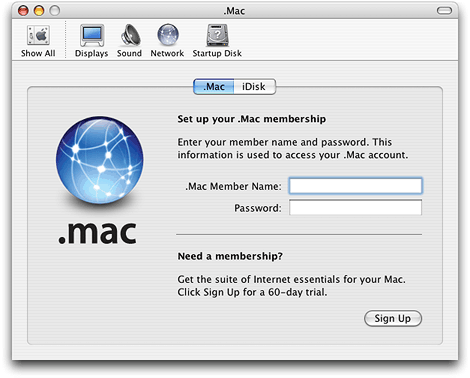
Task: Click the large .mac globe logo
Action: [x=100, y=160]
